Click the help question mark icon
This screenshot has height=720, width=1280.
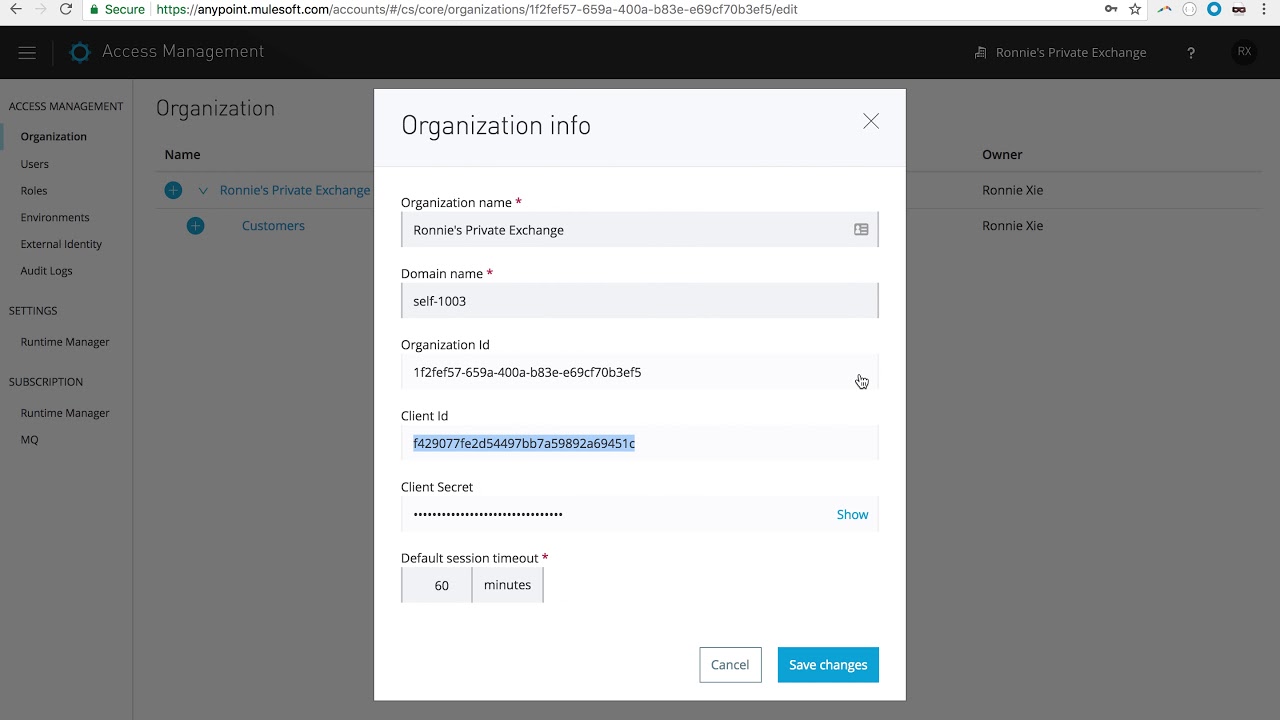1190,53
